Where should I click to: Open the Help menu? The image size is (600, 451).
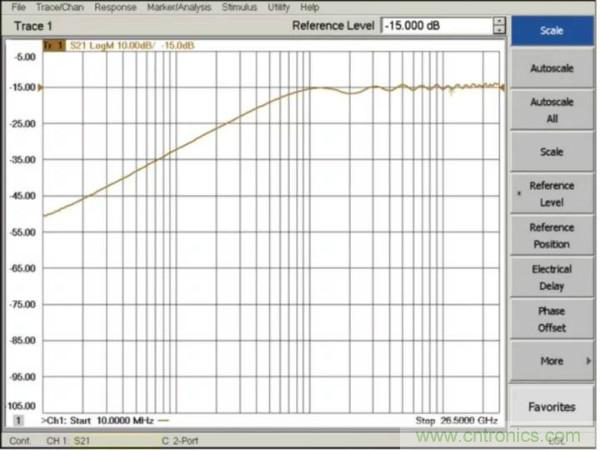[x=310, y=7]
